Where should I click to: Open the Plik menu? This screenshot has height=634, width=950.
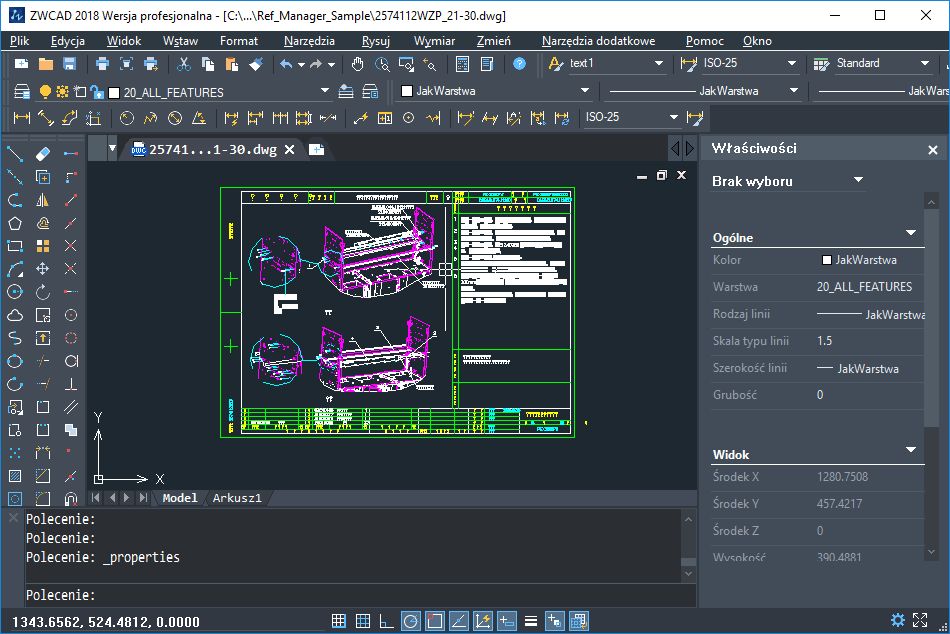tap(19, 41)
